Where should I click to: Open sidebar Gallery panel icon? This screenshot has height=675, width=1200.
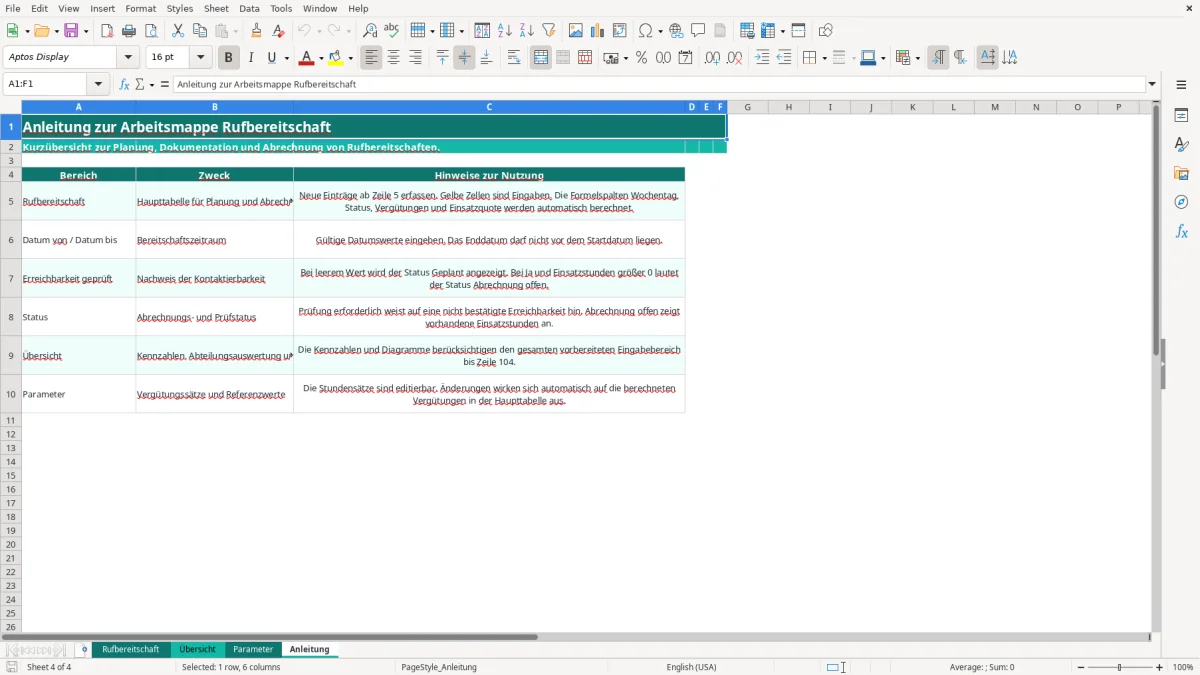click(x=1181, y=173)
